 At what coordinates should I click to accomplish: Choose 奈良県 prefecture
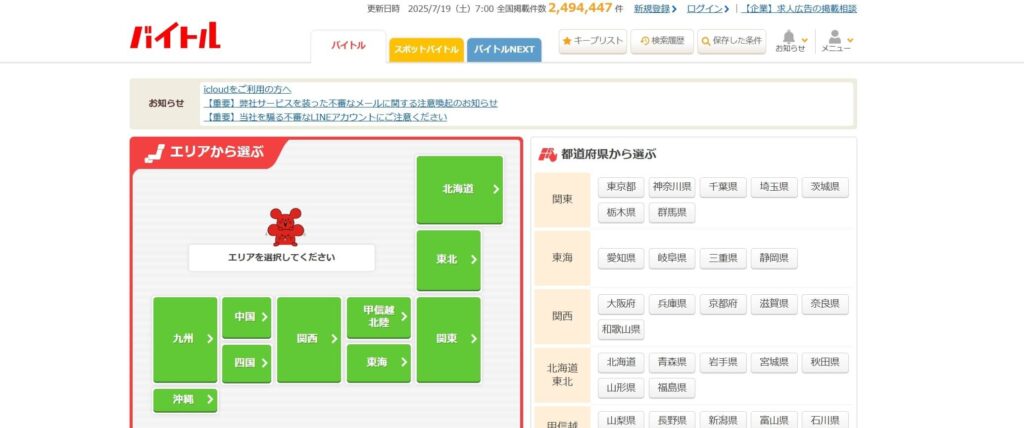825,304
